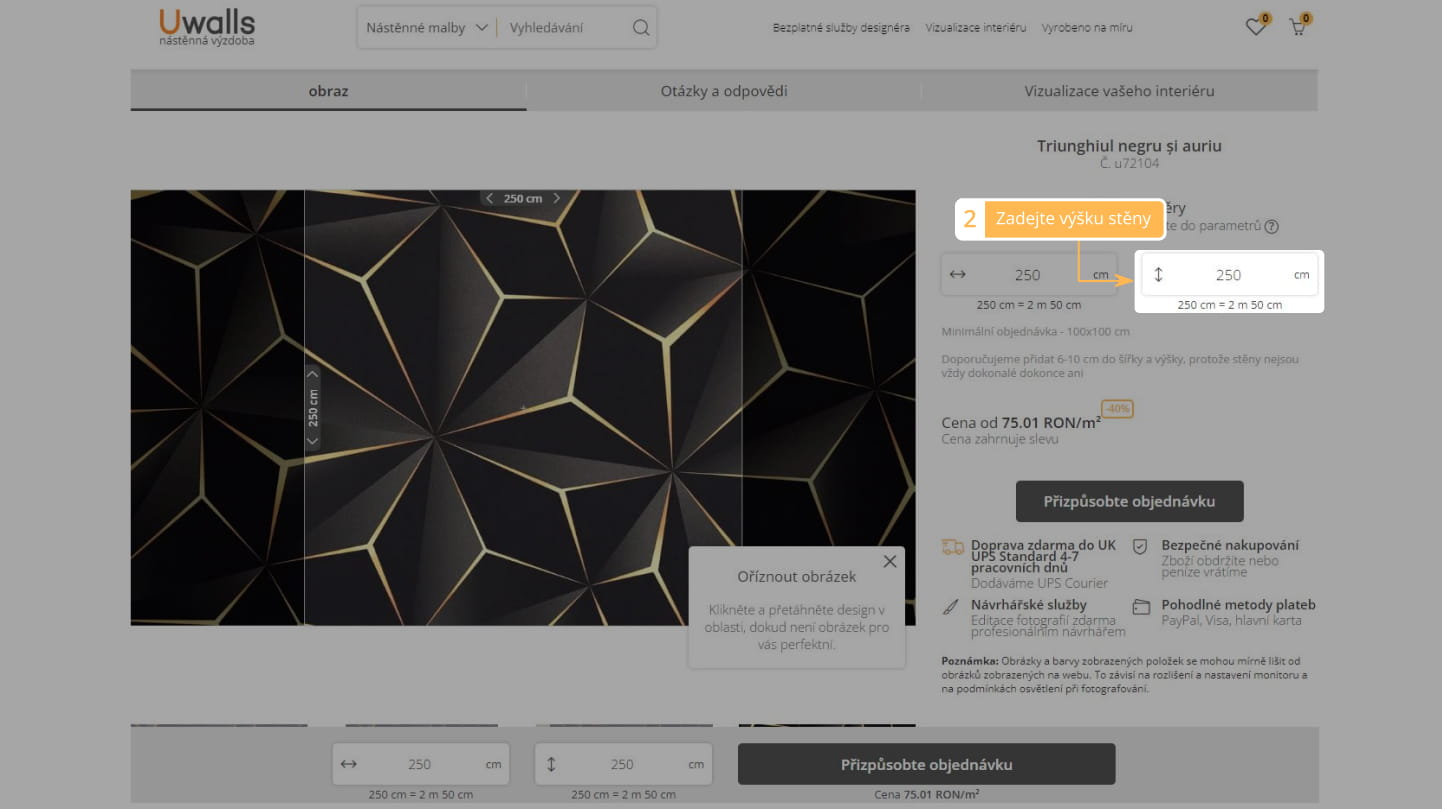Click left arrow of width ruler
1442x809 pixels.
point(489,198)
